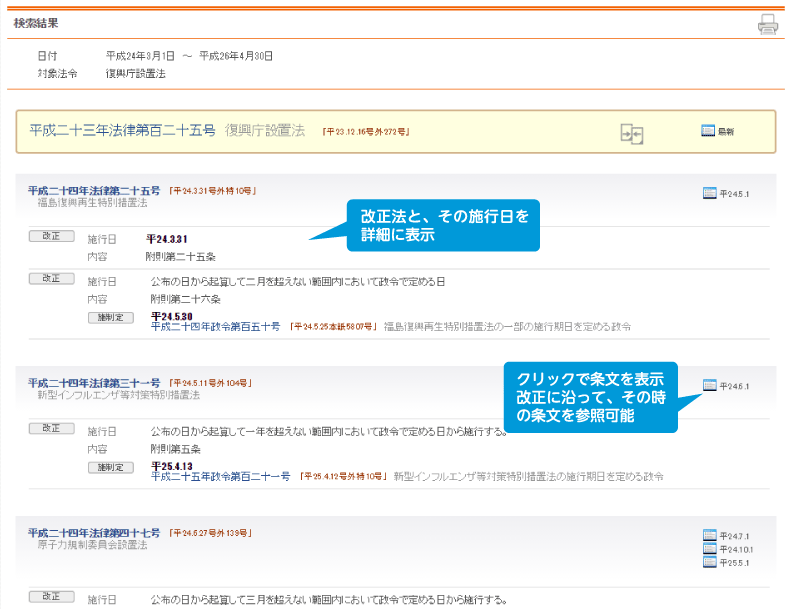This screenshot has width=790, height=609.
Task: Select gazette reference 平24.6.27号外139号
Action: point(210,533)
